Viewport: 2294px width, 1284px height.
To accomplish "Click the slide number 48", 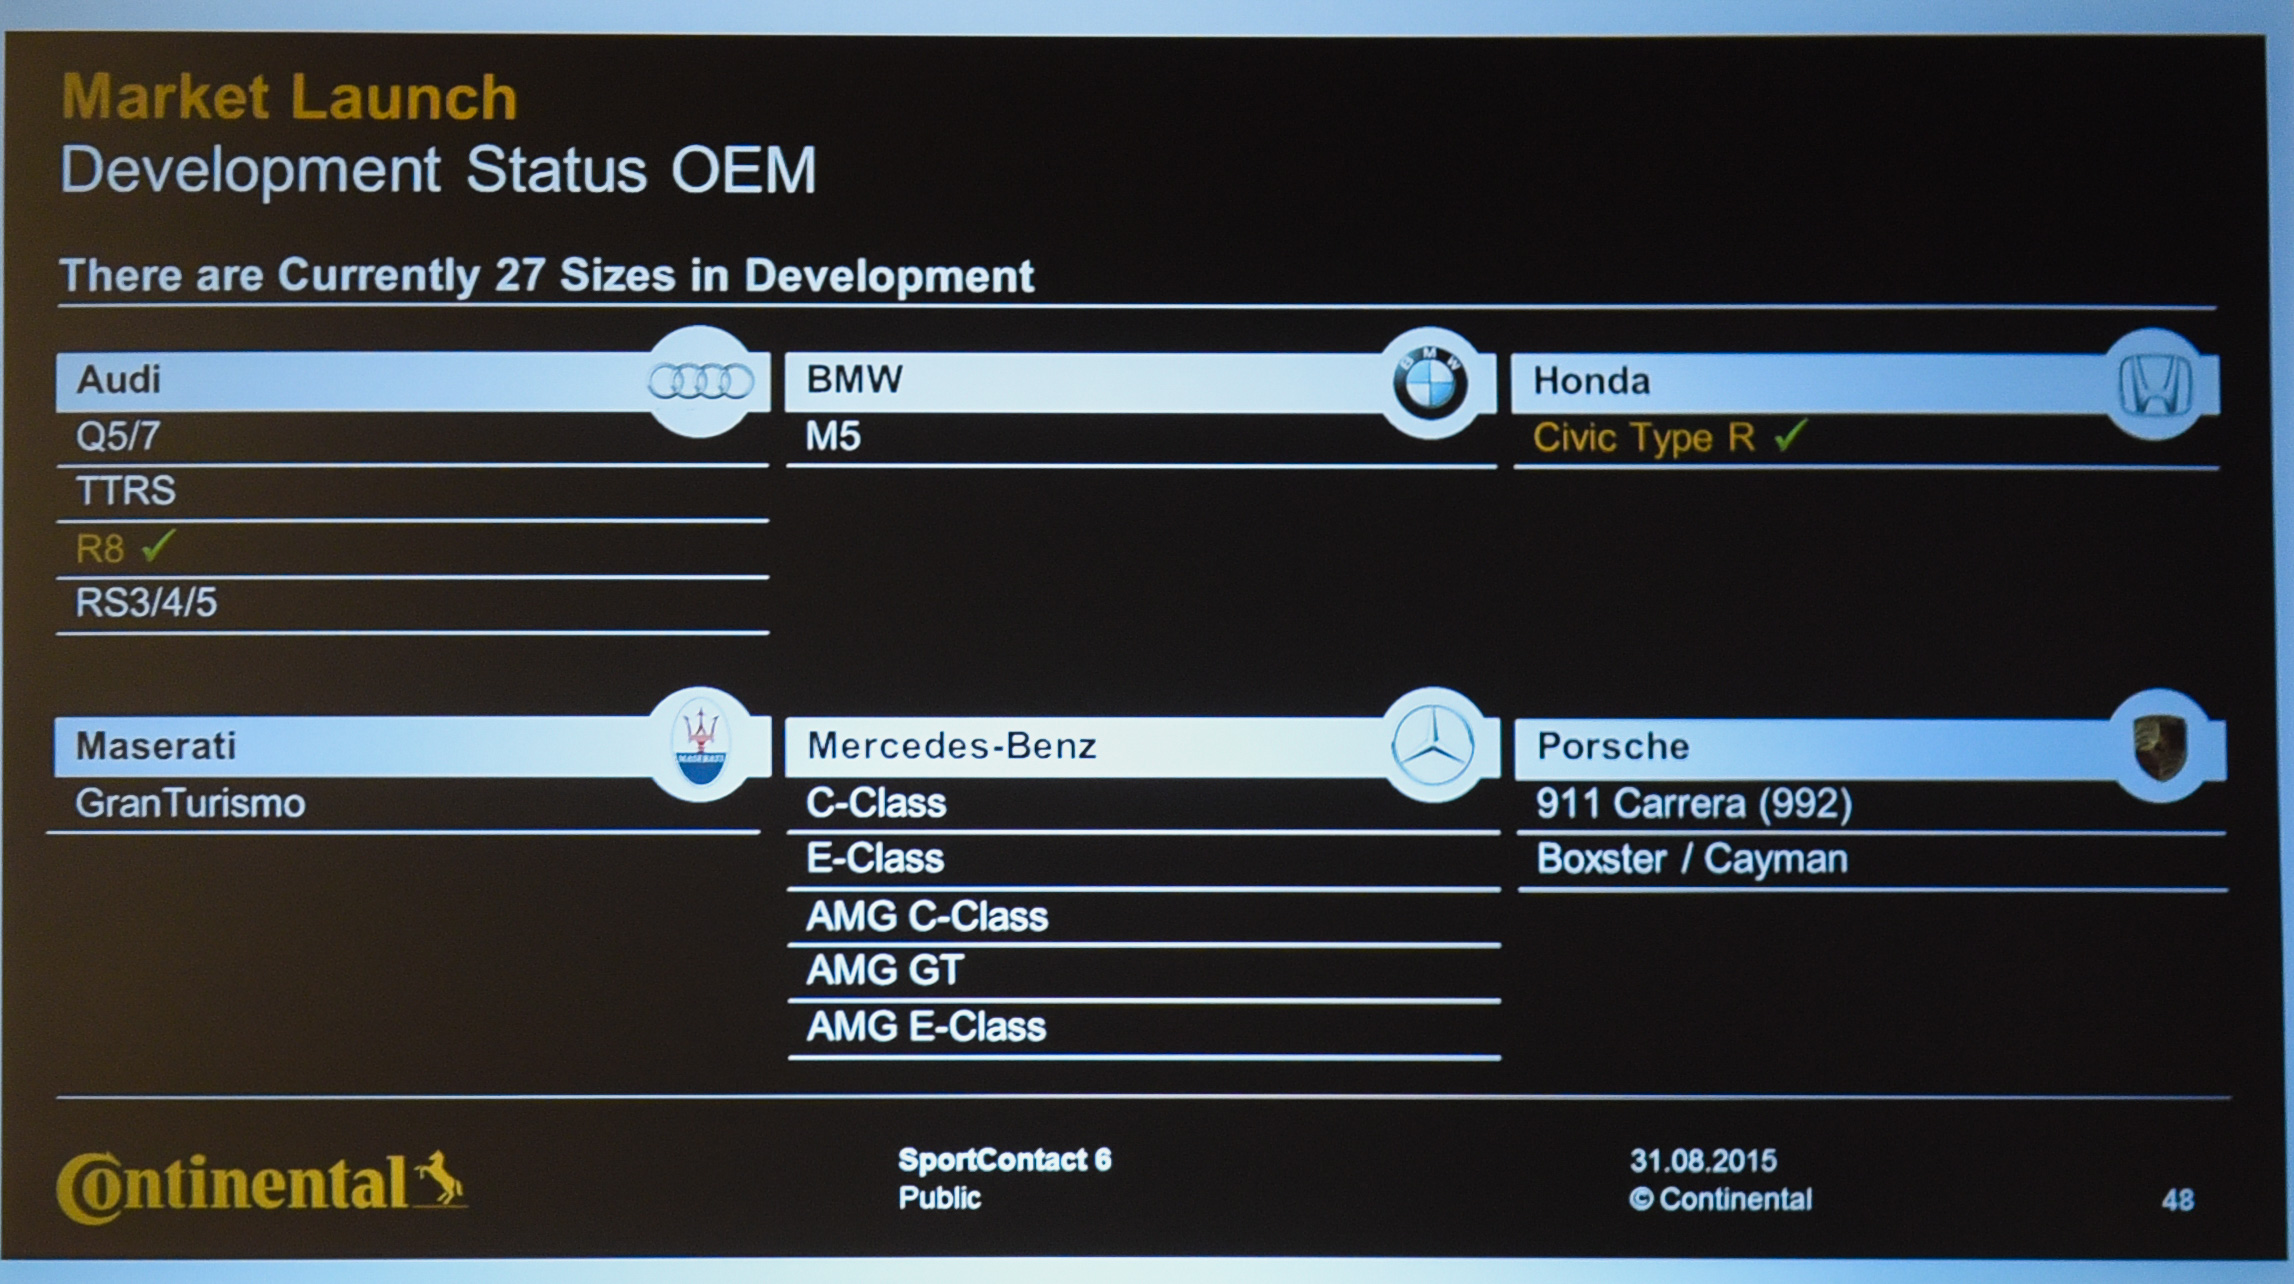I will 2177,1201.
